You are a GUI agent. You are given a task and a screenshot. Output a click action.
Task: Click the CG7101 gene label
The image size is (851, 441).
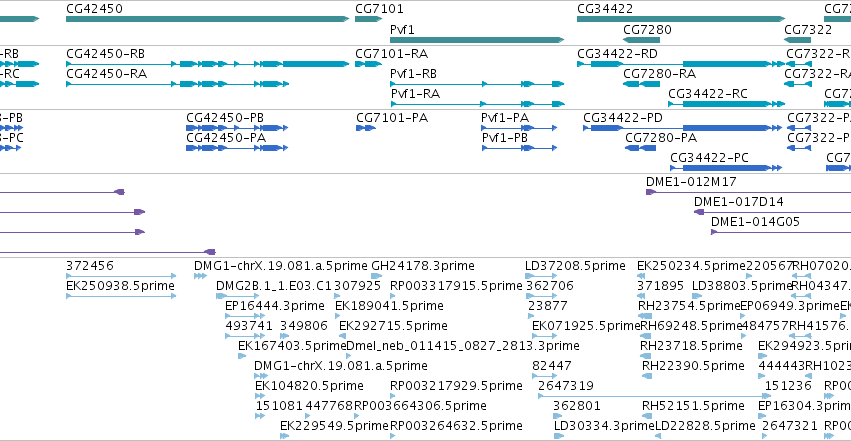(x=379, y=9)
